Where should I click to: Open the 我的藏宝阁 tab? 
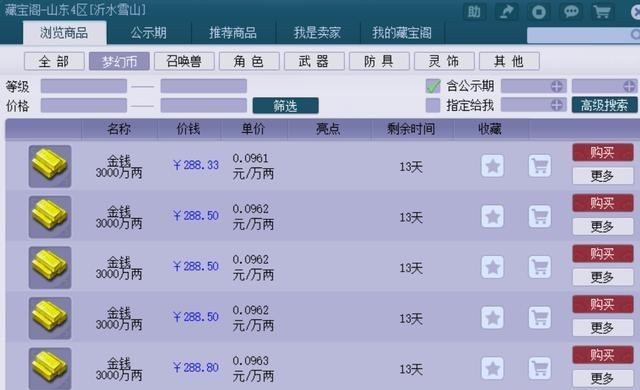[402, 33]
